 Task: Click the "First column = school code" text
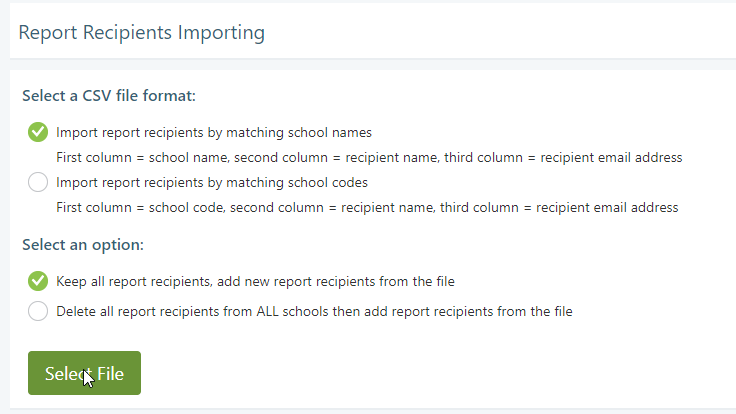(x=139, y=208)
